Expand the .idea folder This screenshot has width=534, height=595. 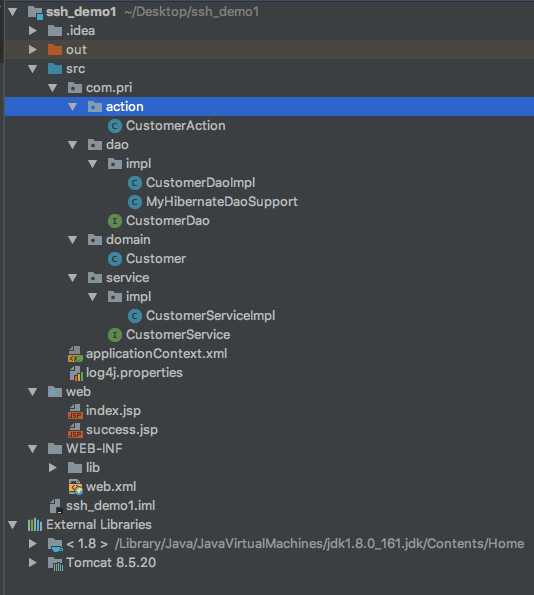pos(33,30)
